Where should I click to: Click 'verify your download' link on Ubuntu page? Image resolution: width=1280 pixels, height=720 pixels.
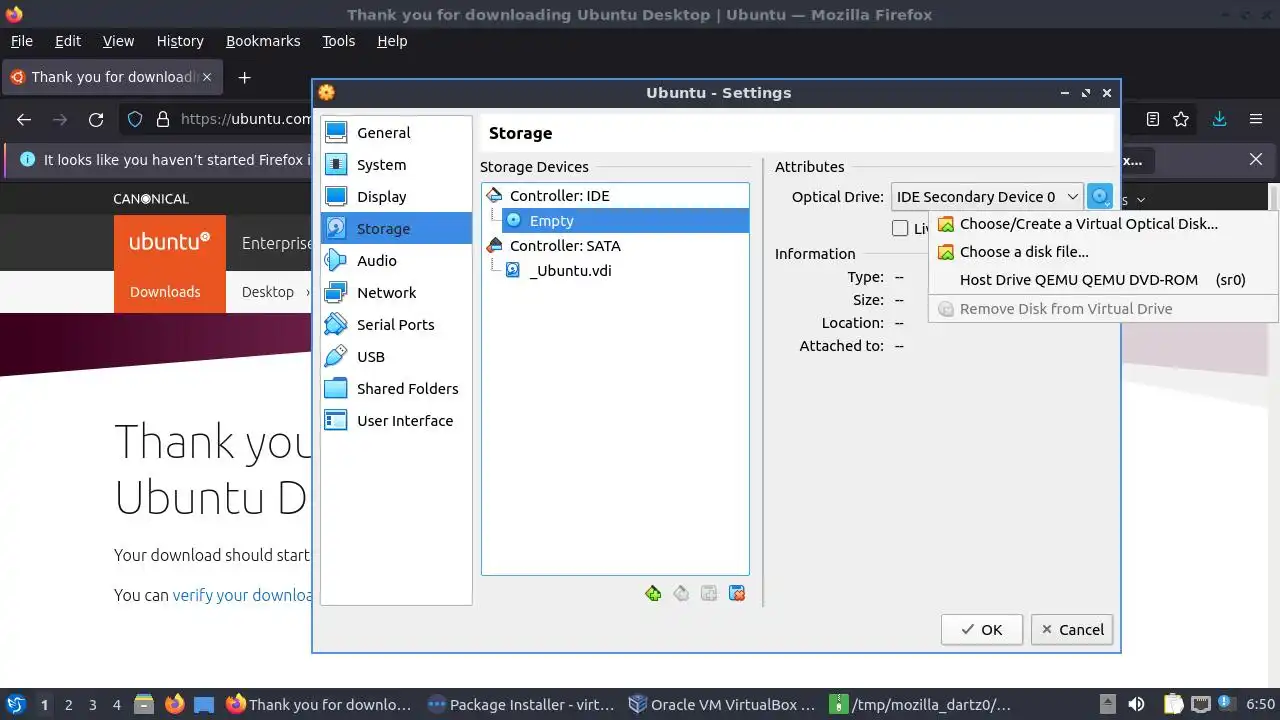point(243,595)
